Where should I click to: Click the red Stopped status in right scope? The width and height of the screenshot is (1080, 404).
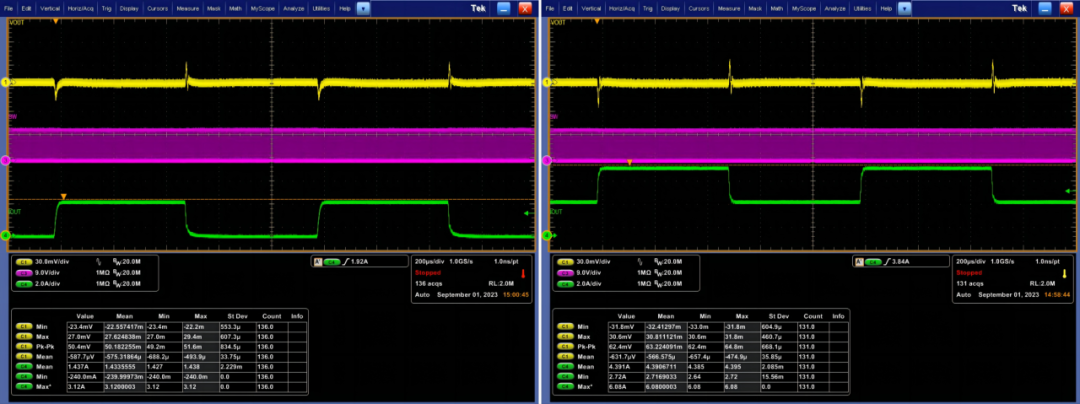pos(971,272)
